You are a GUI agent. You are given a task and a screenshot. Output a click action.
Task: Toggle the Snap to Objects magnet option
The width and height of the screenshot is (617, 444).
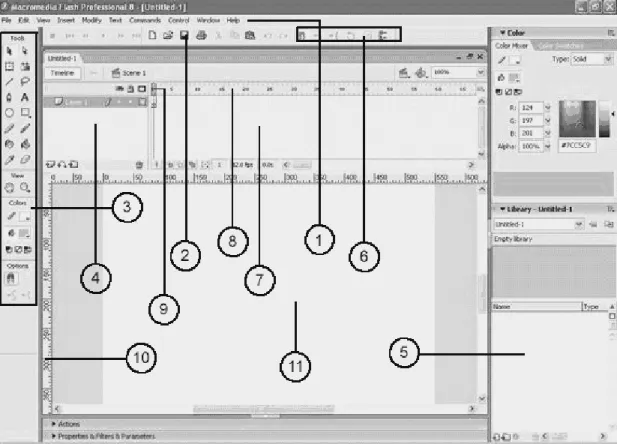[x=11, y=279]
